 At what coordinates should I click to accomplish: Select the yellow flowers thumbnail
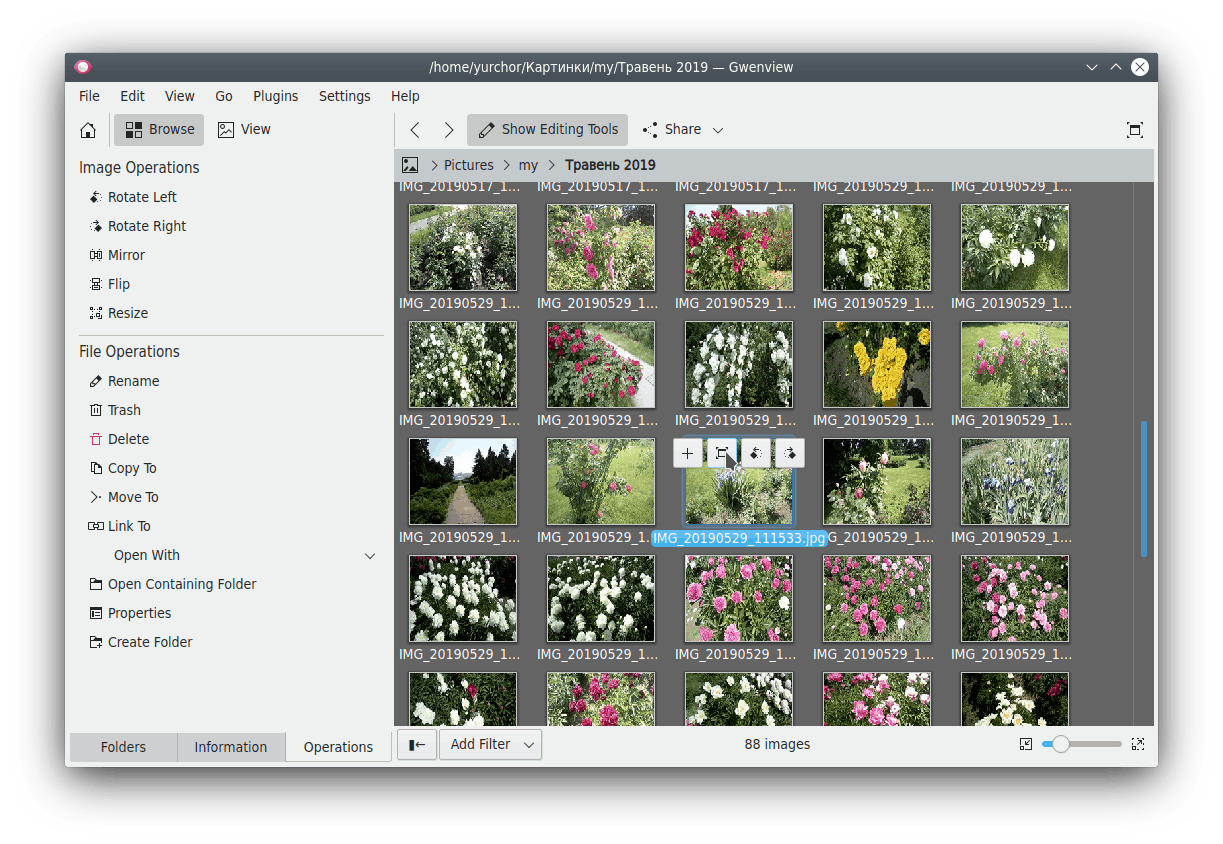pyautogui.click(x=876, y=364)
